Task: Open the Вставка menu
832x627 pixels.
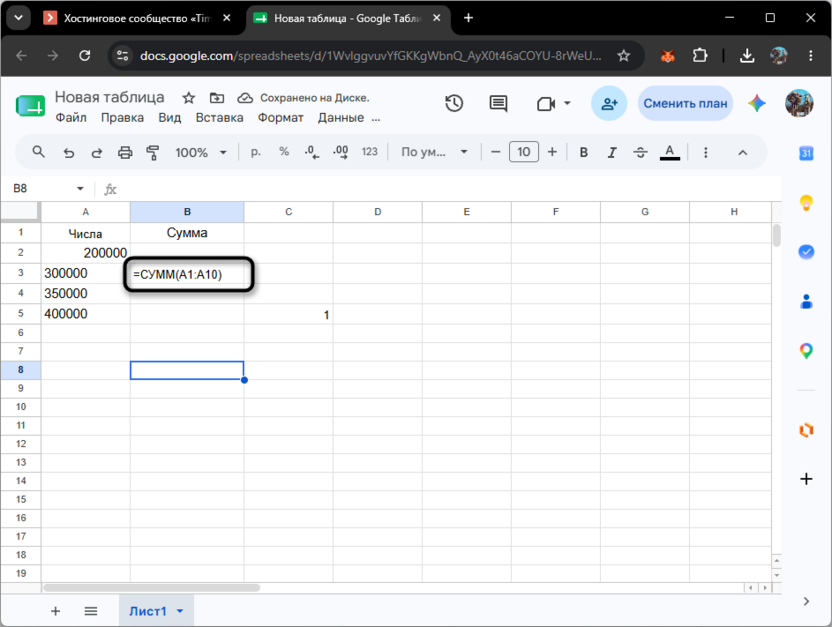Action: (x=219, y=118)
